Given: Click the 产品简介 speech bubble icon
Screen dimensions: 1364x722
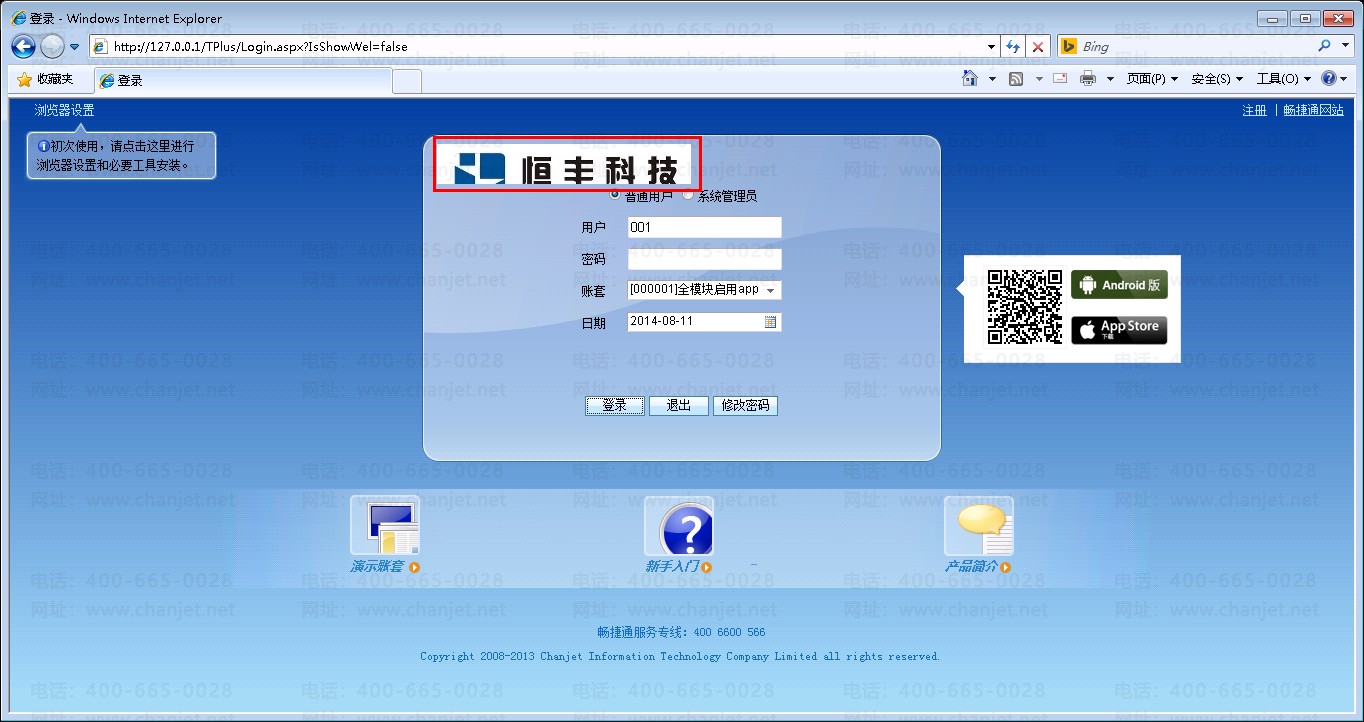Looking at the screenshot, I should coord(979,526).
